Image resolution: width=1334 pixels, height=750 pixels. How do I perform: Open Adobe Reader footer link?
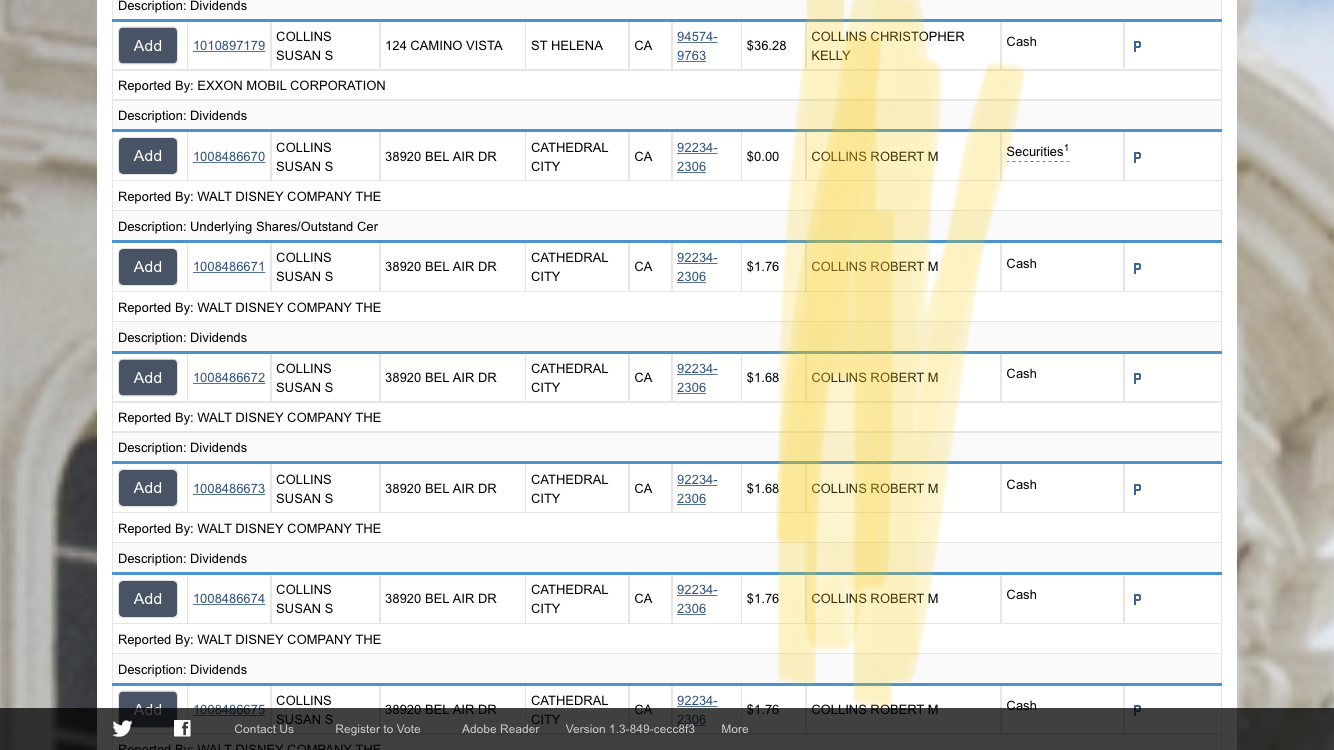point(501,729)
